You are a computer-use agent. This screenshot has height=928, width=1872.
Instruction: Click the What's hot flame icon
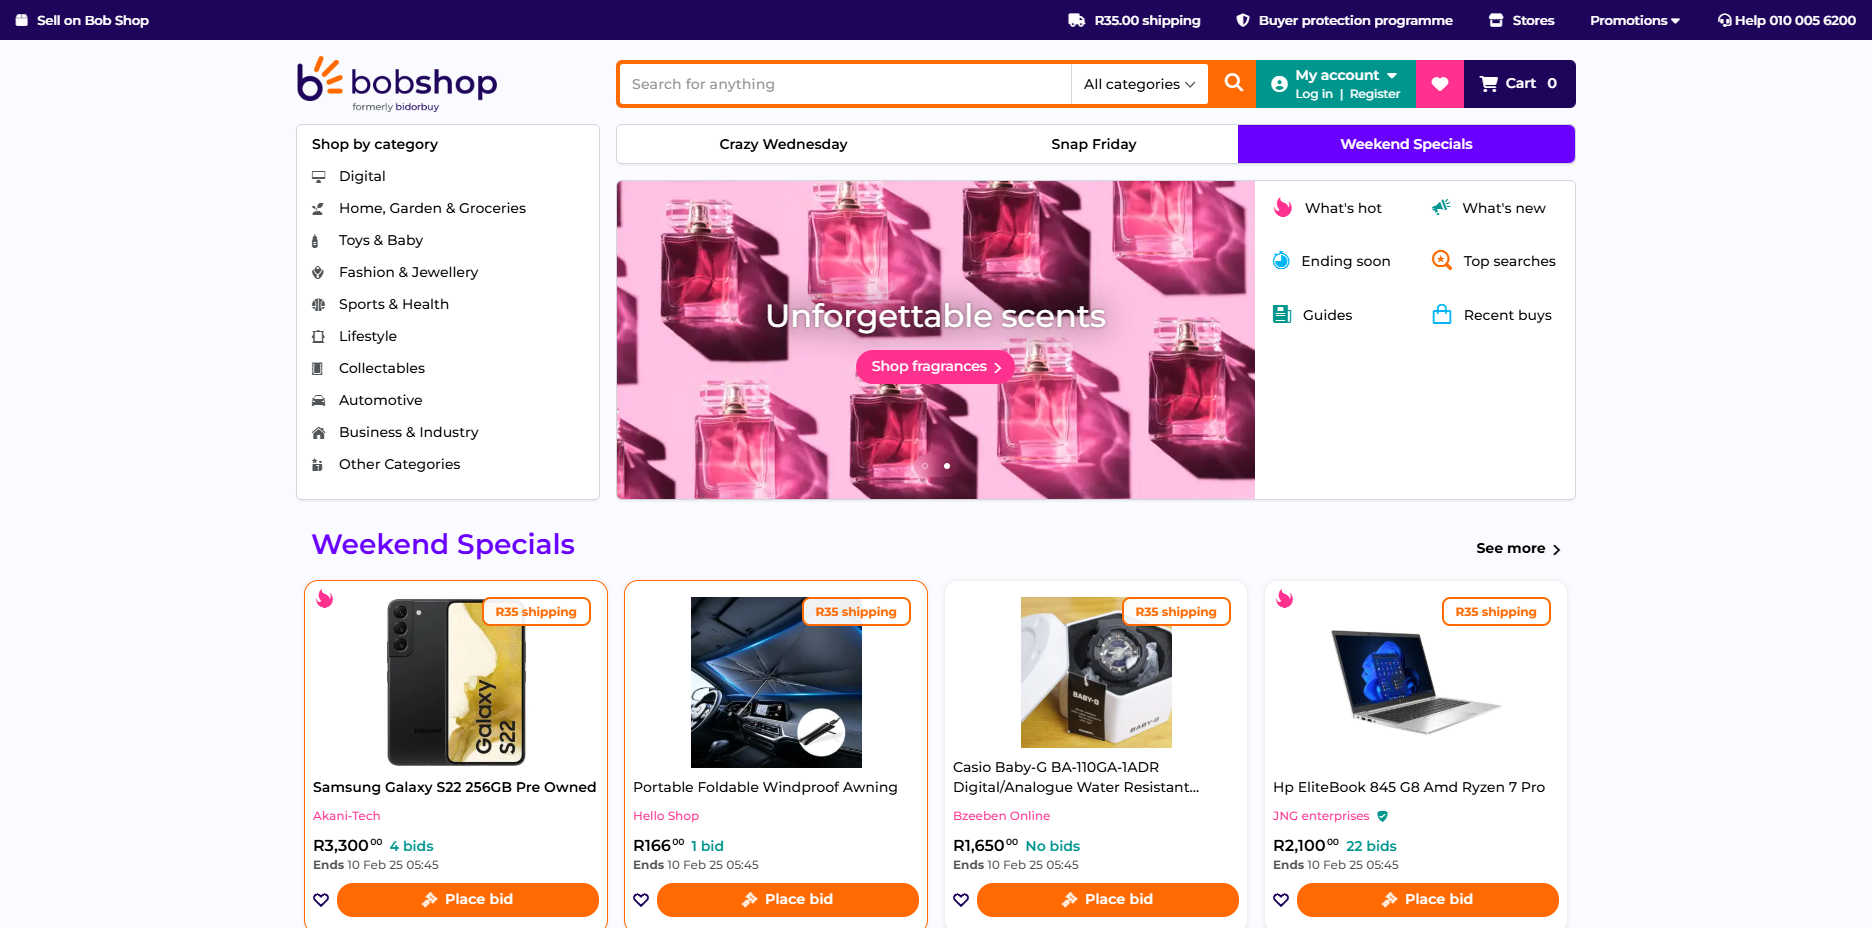1283,208
